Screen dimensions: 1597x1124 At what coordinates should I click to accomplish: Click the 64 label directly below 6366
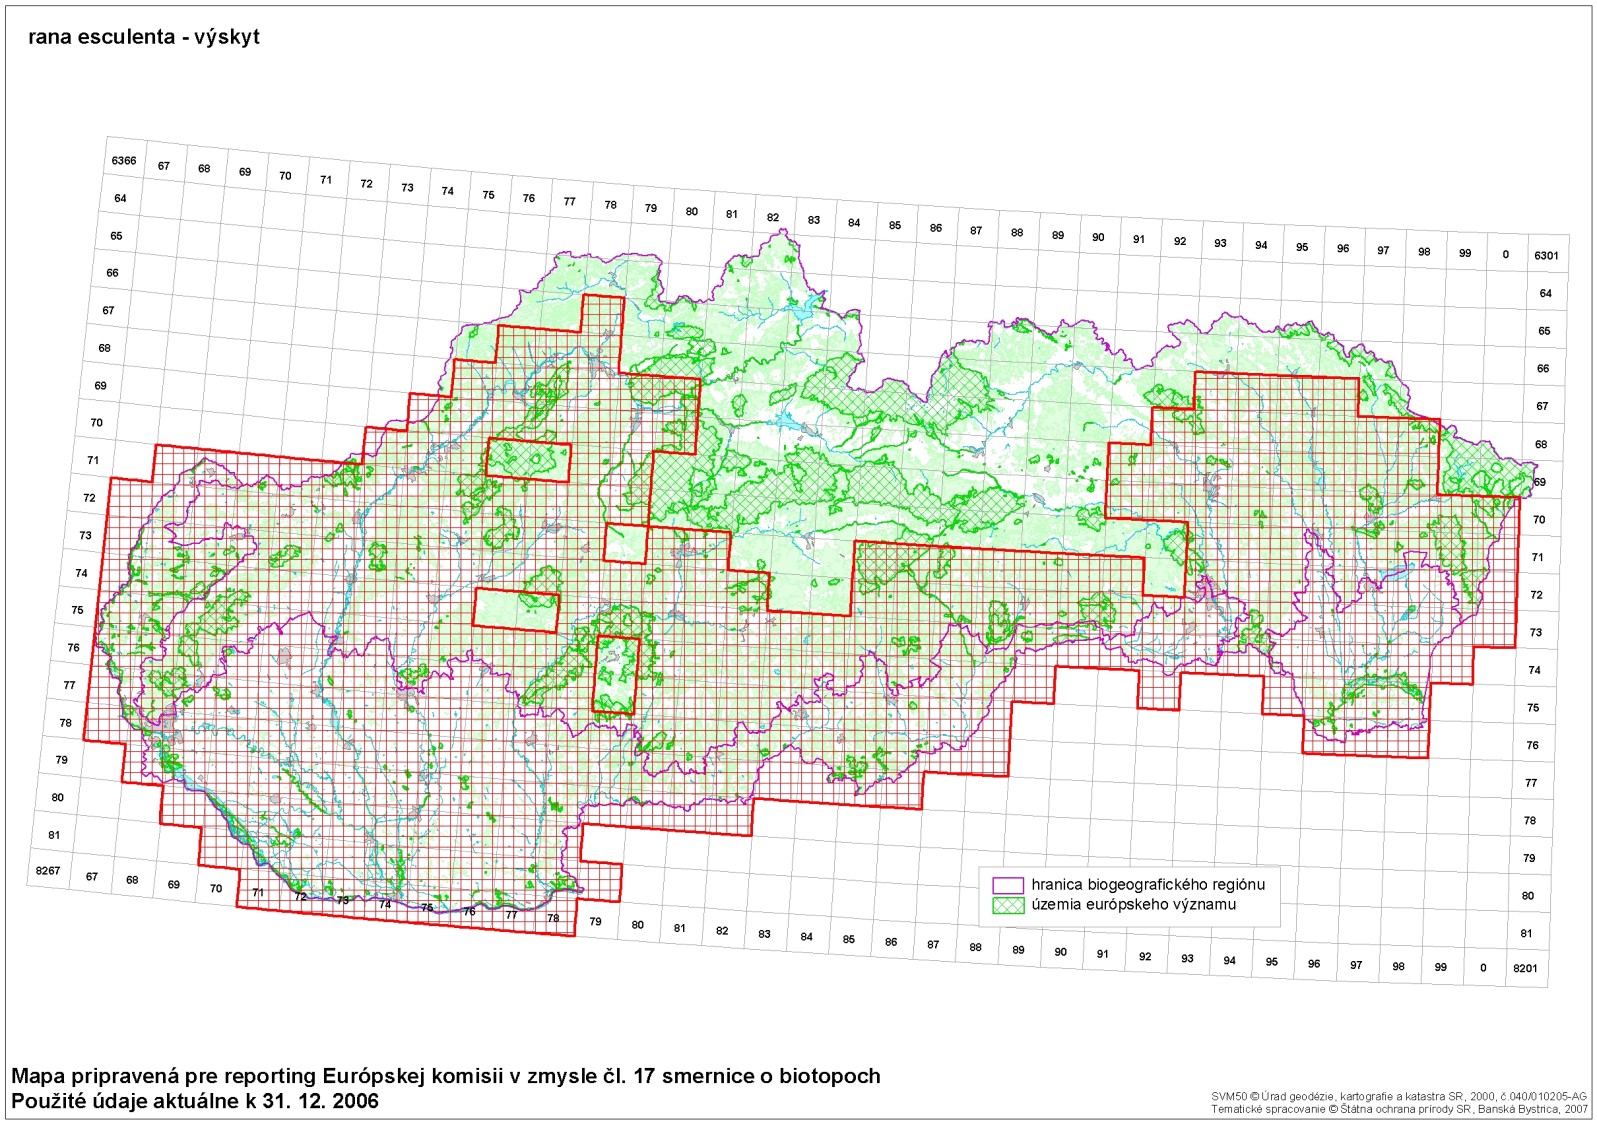[x=120, y=199]
